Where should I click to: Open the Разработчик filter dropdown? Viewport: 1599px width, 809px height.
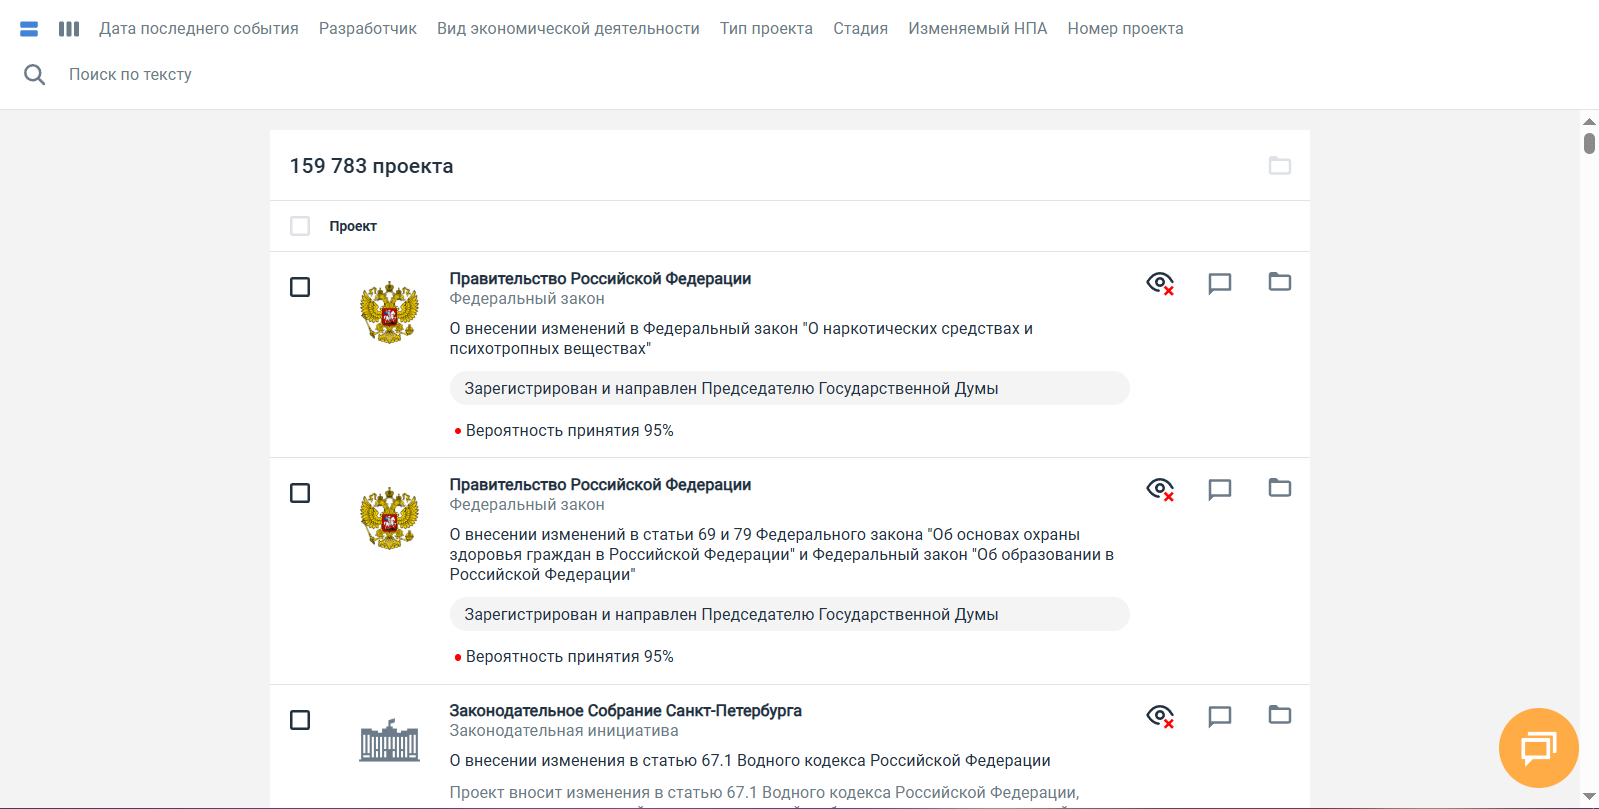[x=368, y=29]
